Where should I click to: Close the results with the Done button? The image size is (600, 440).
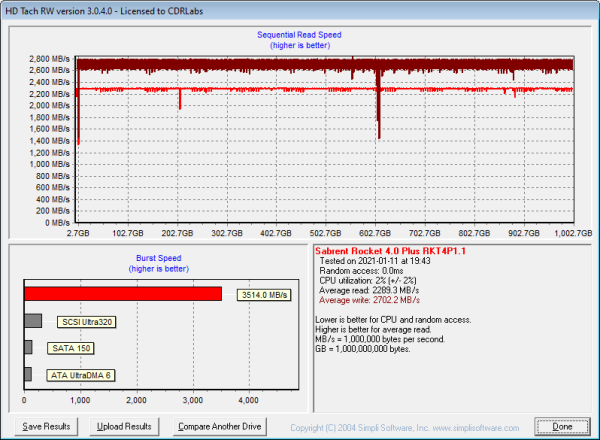coord(563,426)
